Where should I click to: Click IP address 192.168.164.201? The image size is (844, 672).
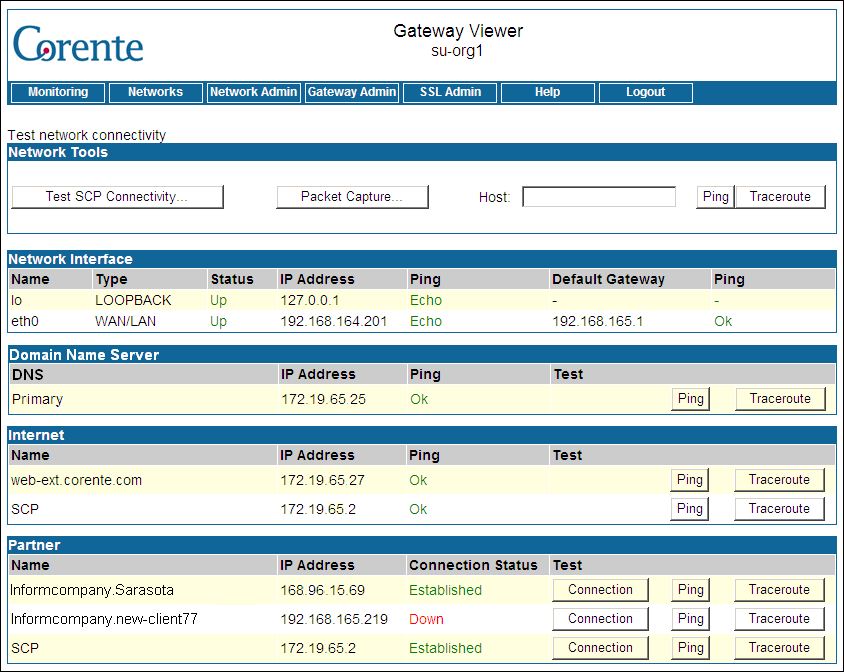[334, 321]
